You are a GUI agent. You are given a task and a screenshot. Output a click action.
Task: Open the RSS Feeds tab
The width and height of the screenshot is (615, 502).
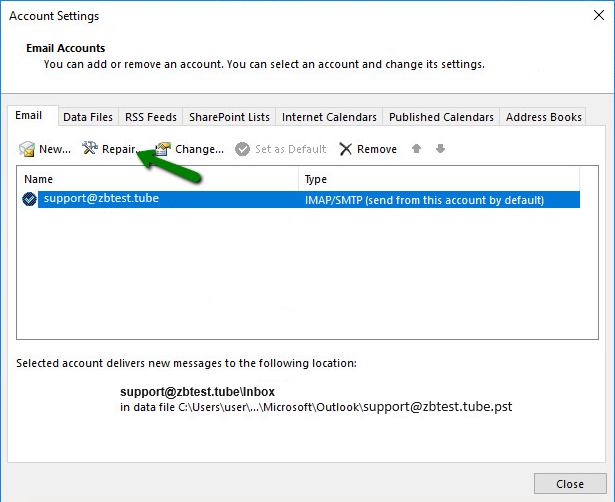151,117
